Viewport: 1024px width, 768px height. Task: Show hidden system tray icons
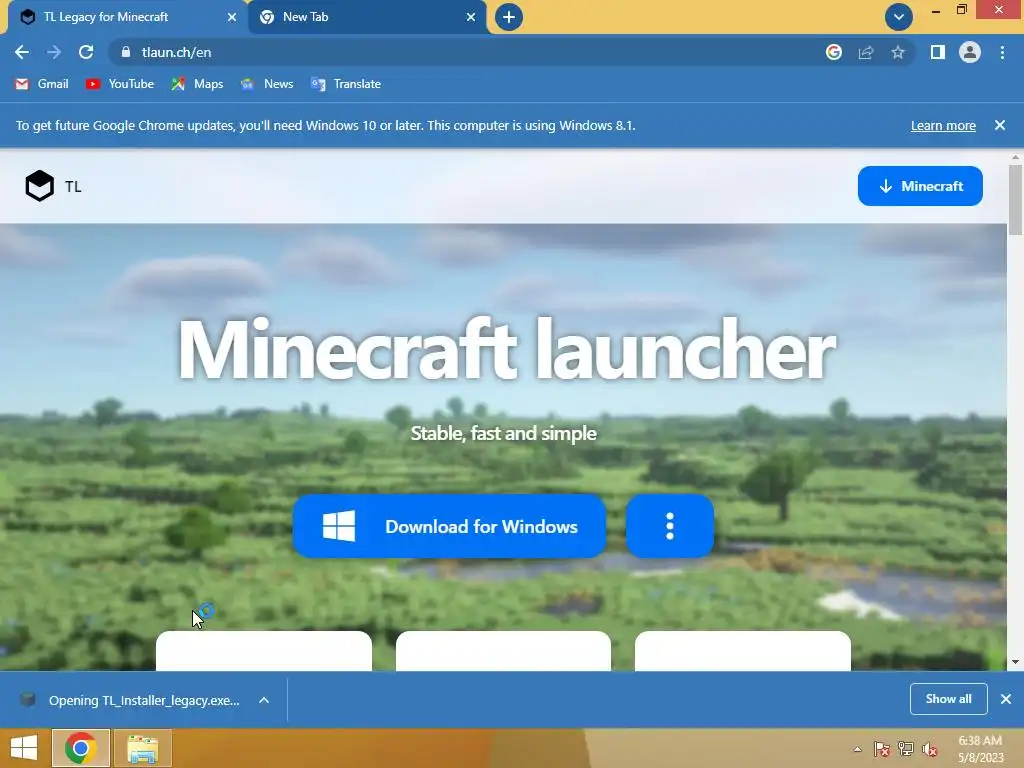(857, 749)
